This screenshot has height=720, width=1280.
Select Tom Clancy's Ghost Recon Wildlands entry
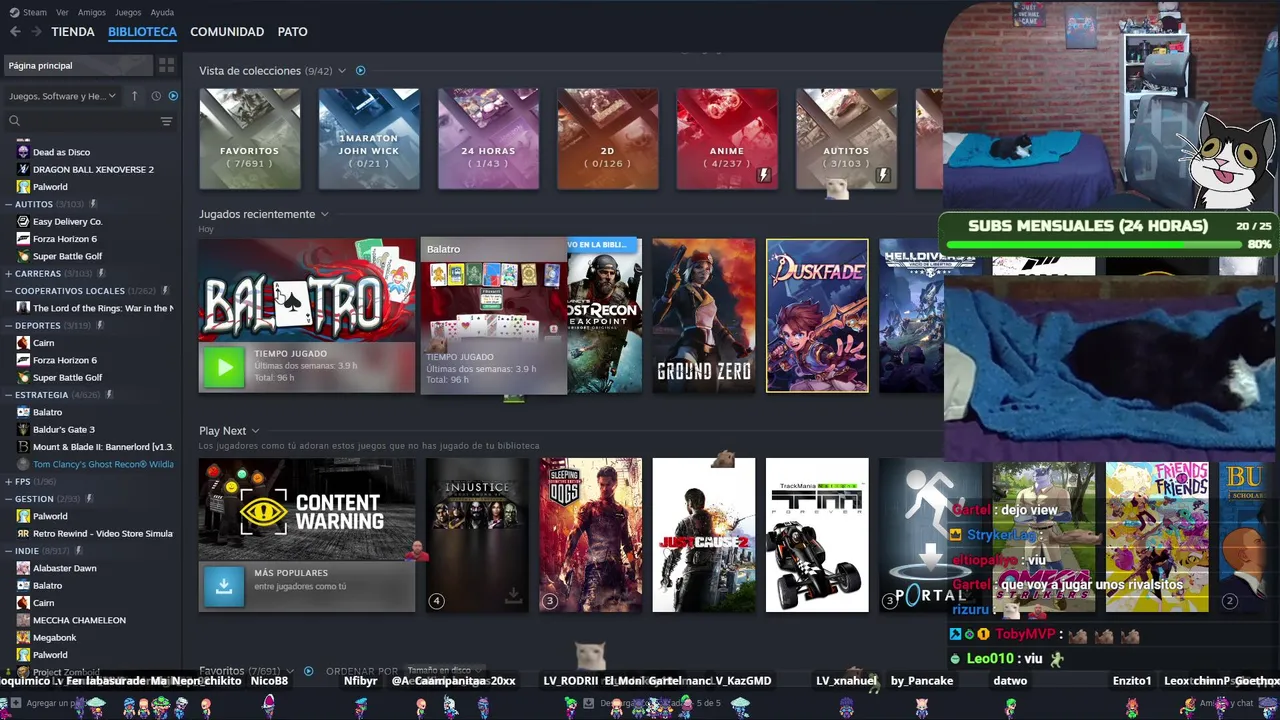(x=95, y=464)
